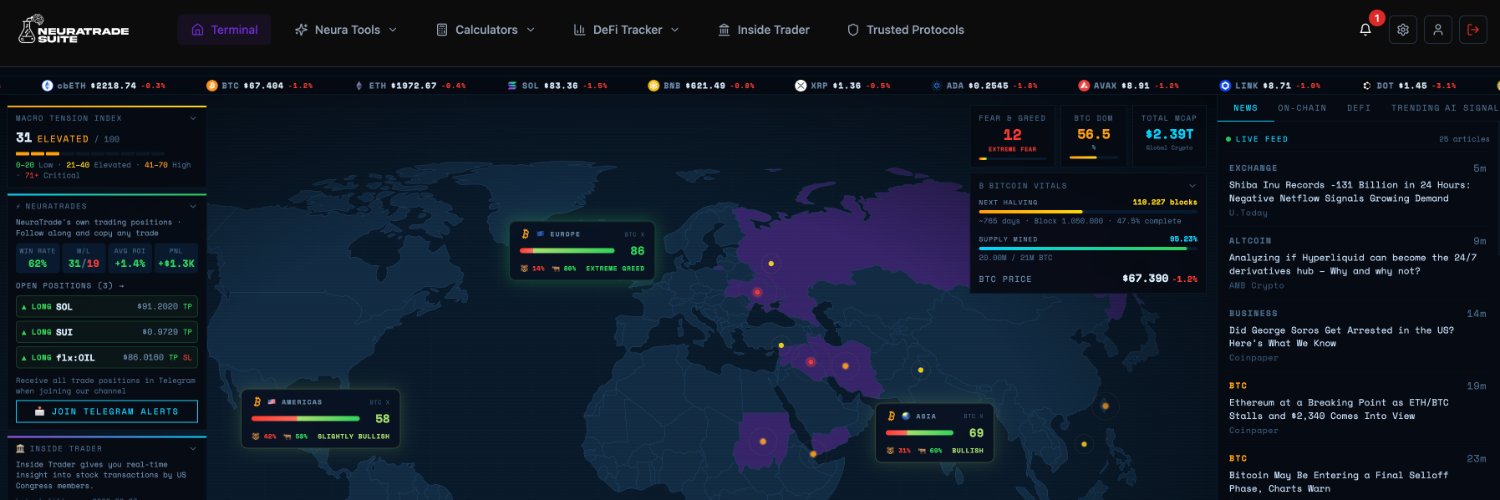1500x500 pixels.
Task: Click the green Live Feed status dot
Action: click(1229, 139)
